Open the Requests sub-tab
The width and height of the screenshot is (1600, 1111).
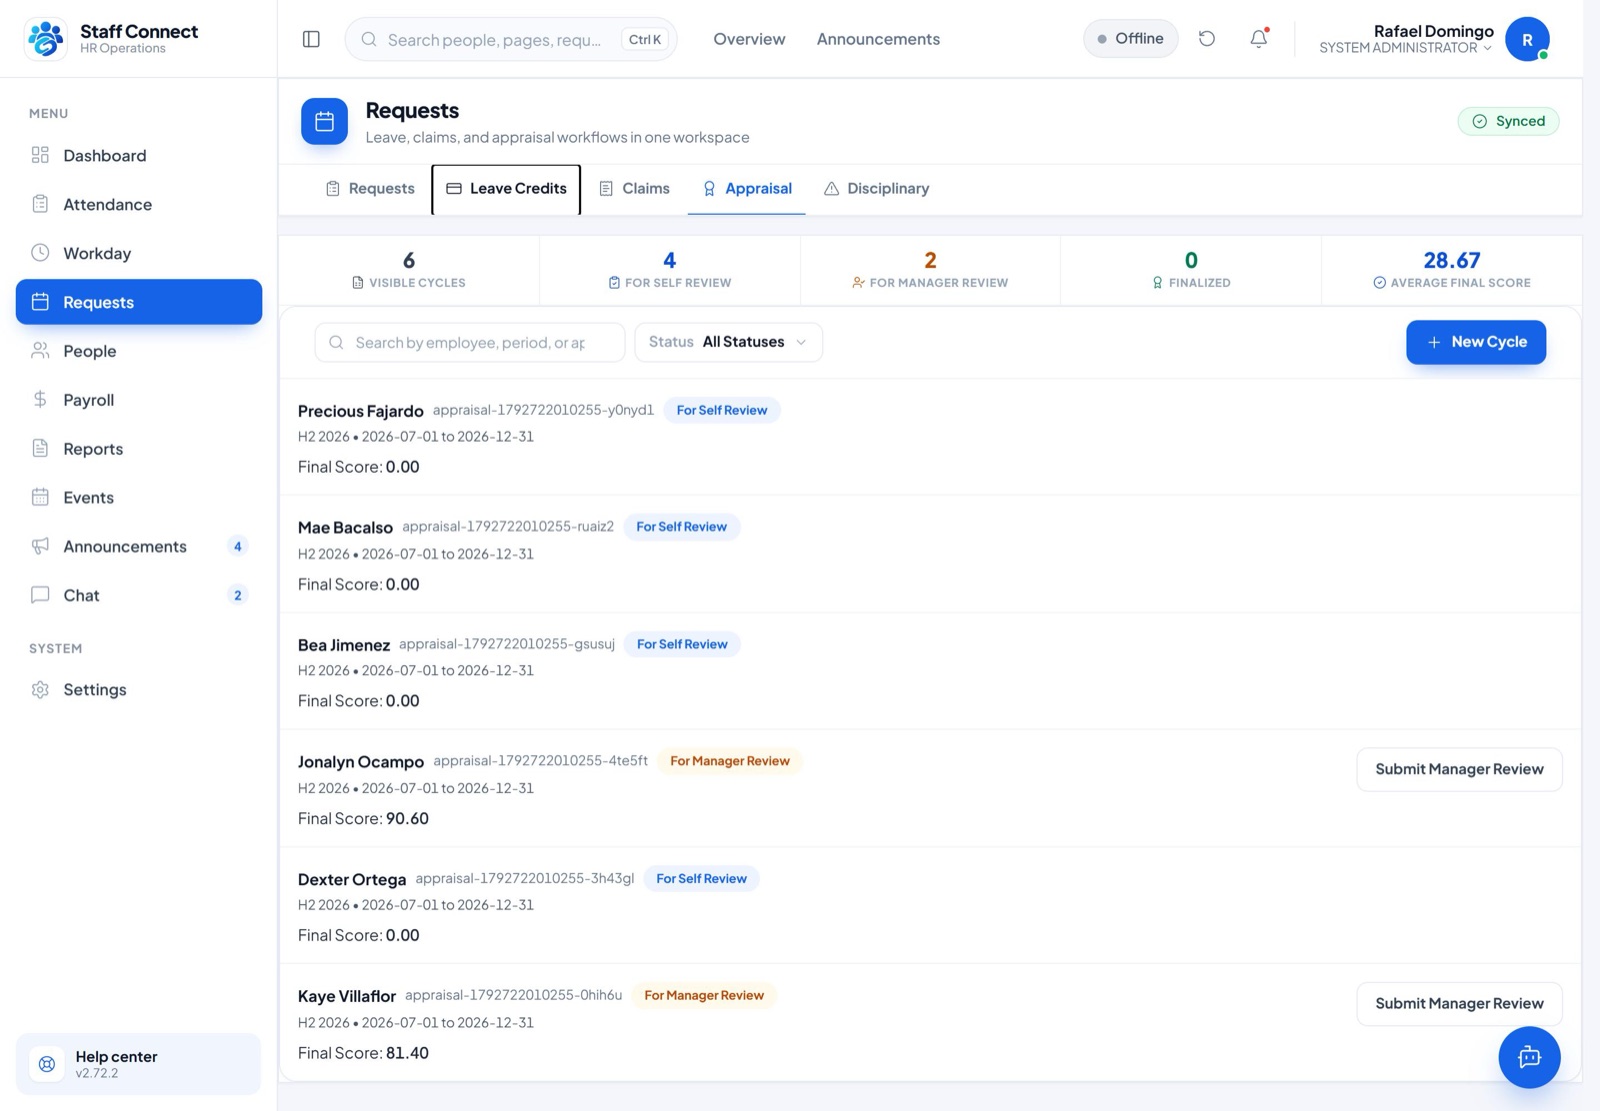pos(370,189)
